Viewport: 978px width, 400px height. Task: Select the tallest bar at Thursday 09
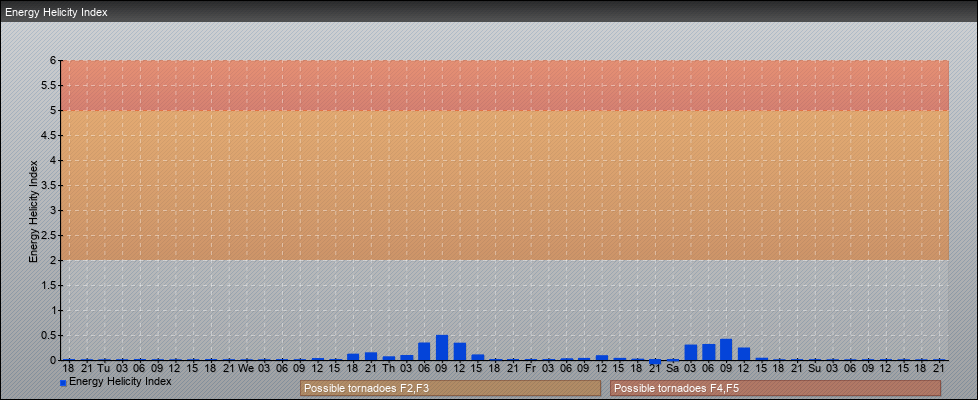click(x=442, y=348)
